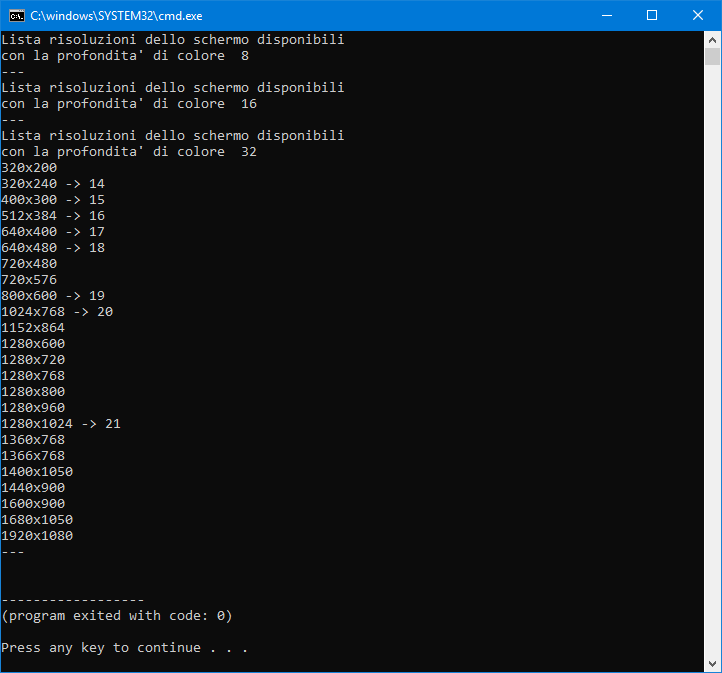
Task: Click the 1680x1050 resolution entry
Action: 37,520
